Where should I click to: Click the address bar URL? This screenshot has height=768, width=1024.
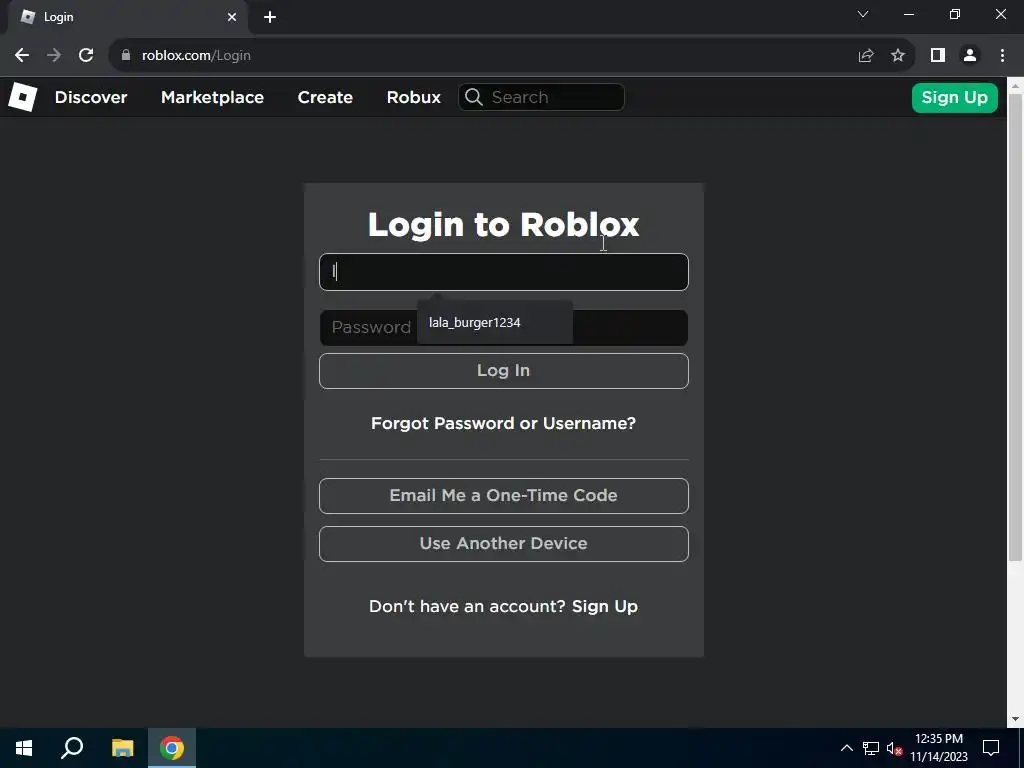tap(196, 56)
